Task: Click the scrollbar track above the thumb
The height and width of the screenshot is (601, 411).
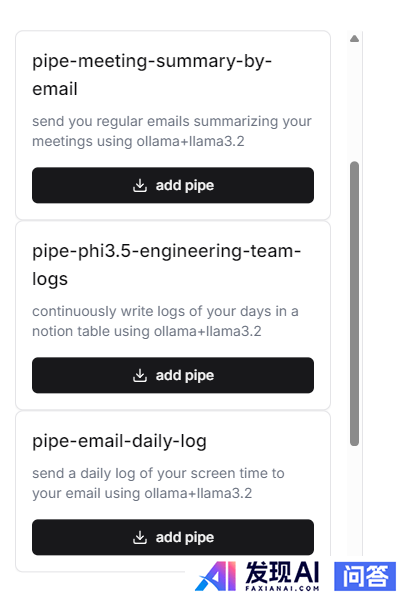Action: click(355, 102)
